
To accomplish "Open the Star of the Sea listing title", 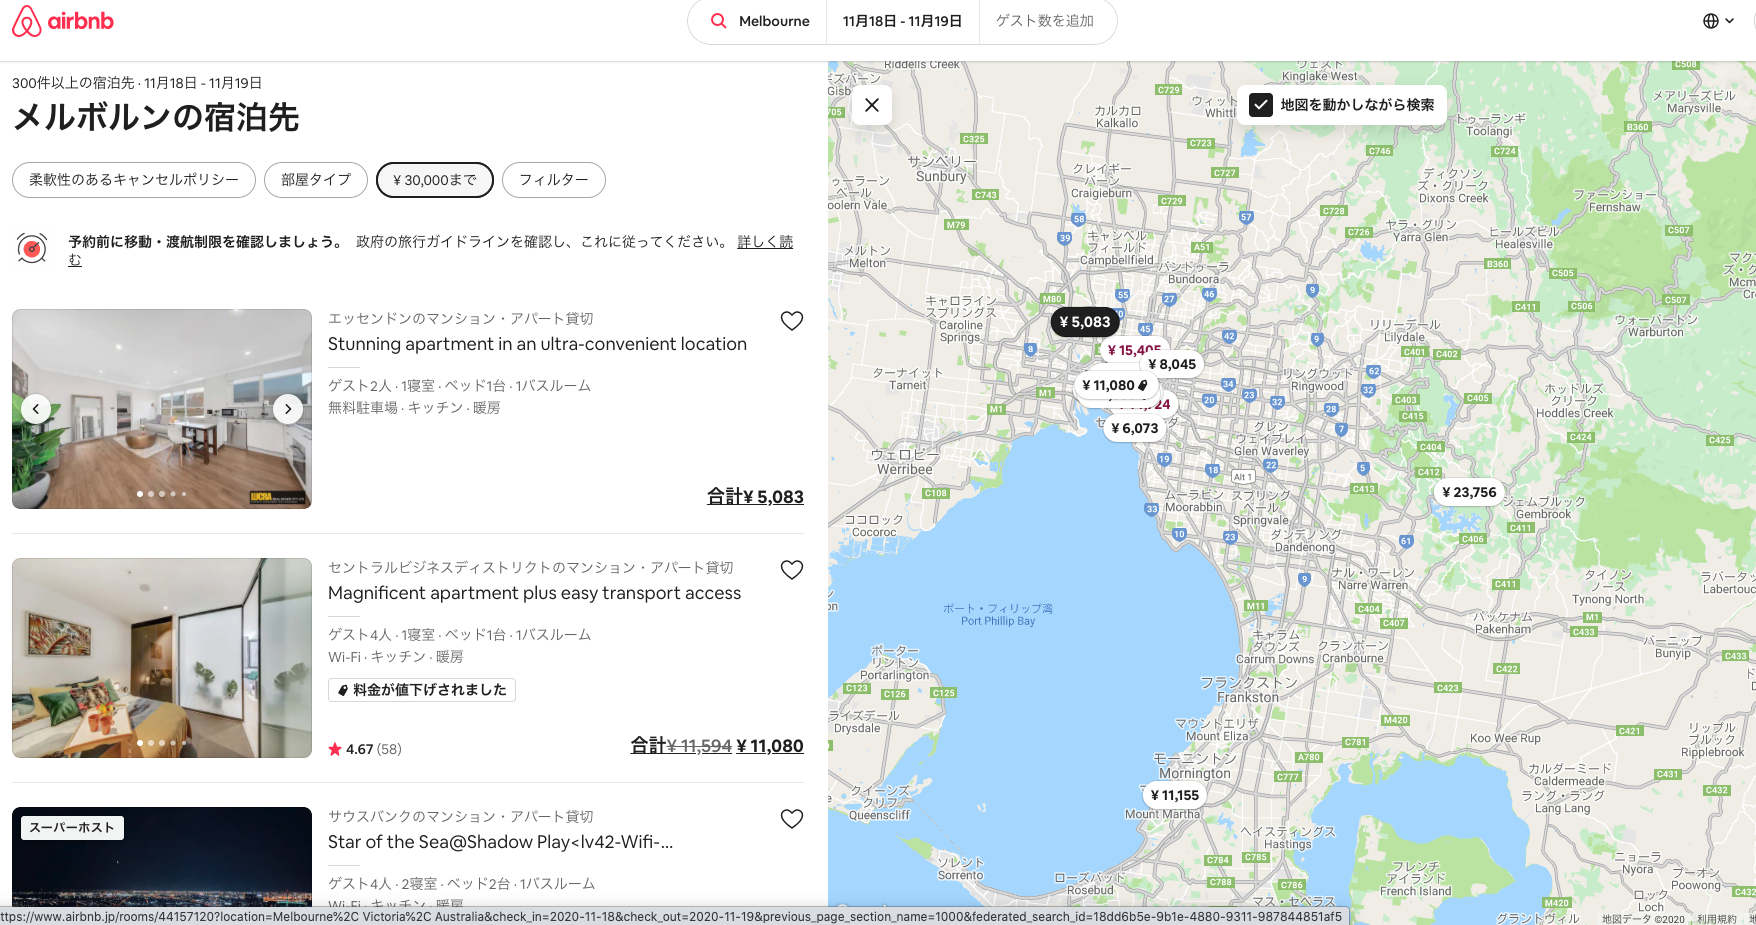I will pyautogui.click(x=500, y=842).
